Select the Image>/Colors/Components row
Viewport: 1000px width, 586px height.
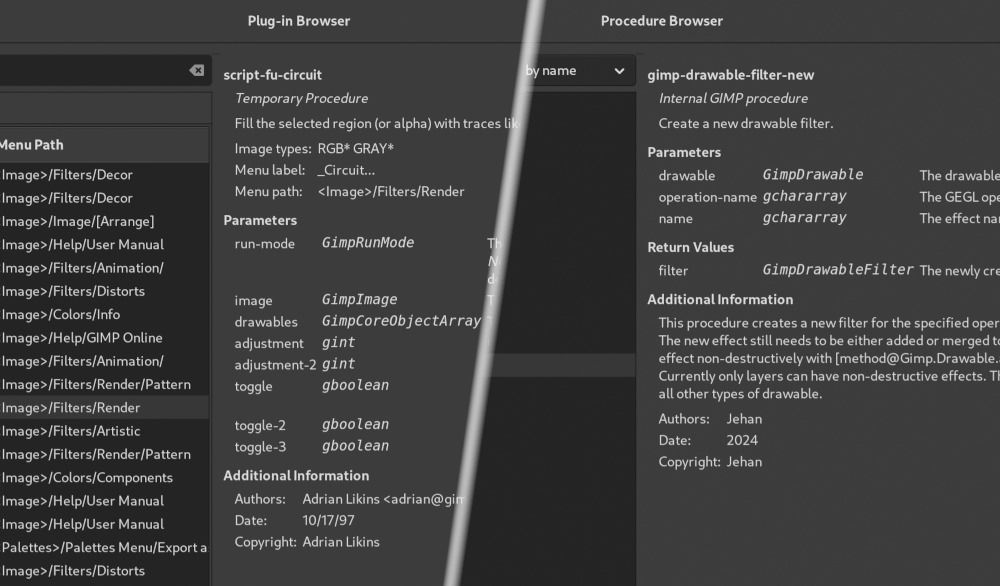[104, 478]
